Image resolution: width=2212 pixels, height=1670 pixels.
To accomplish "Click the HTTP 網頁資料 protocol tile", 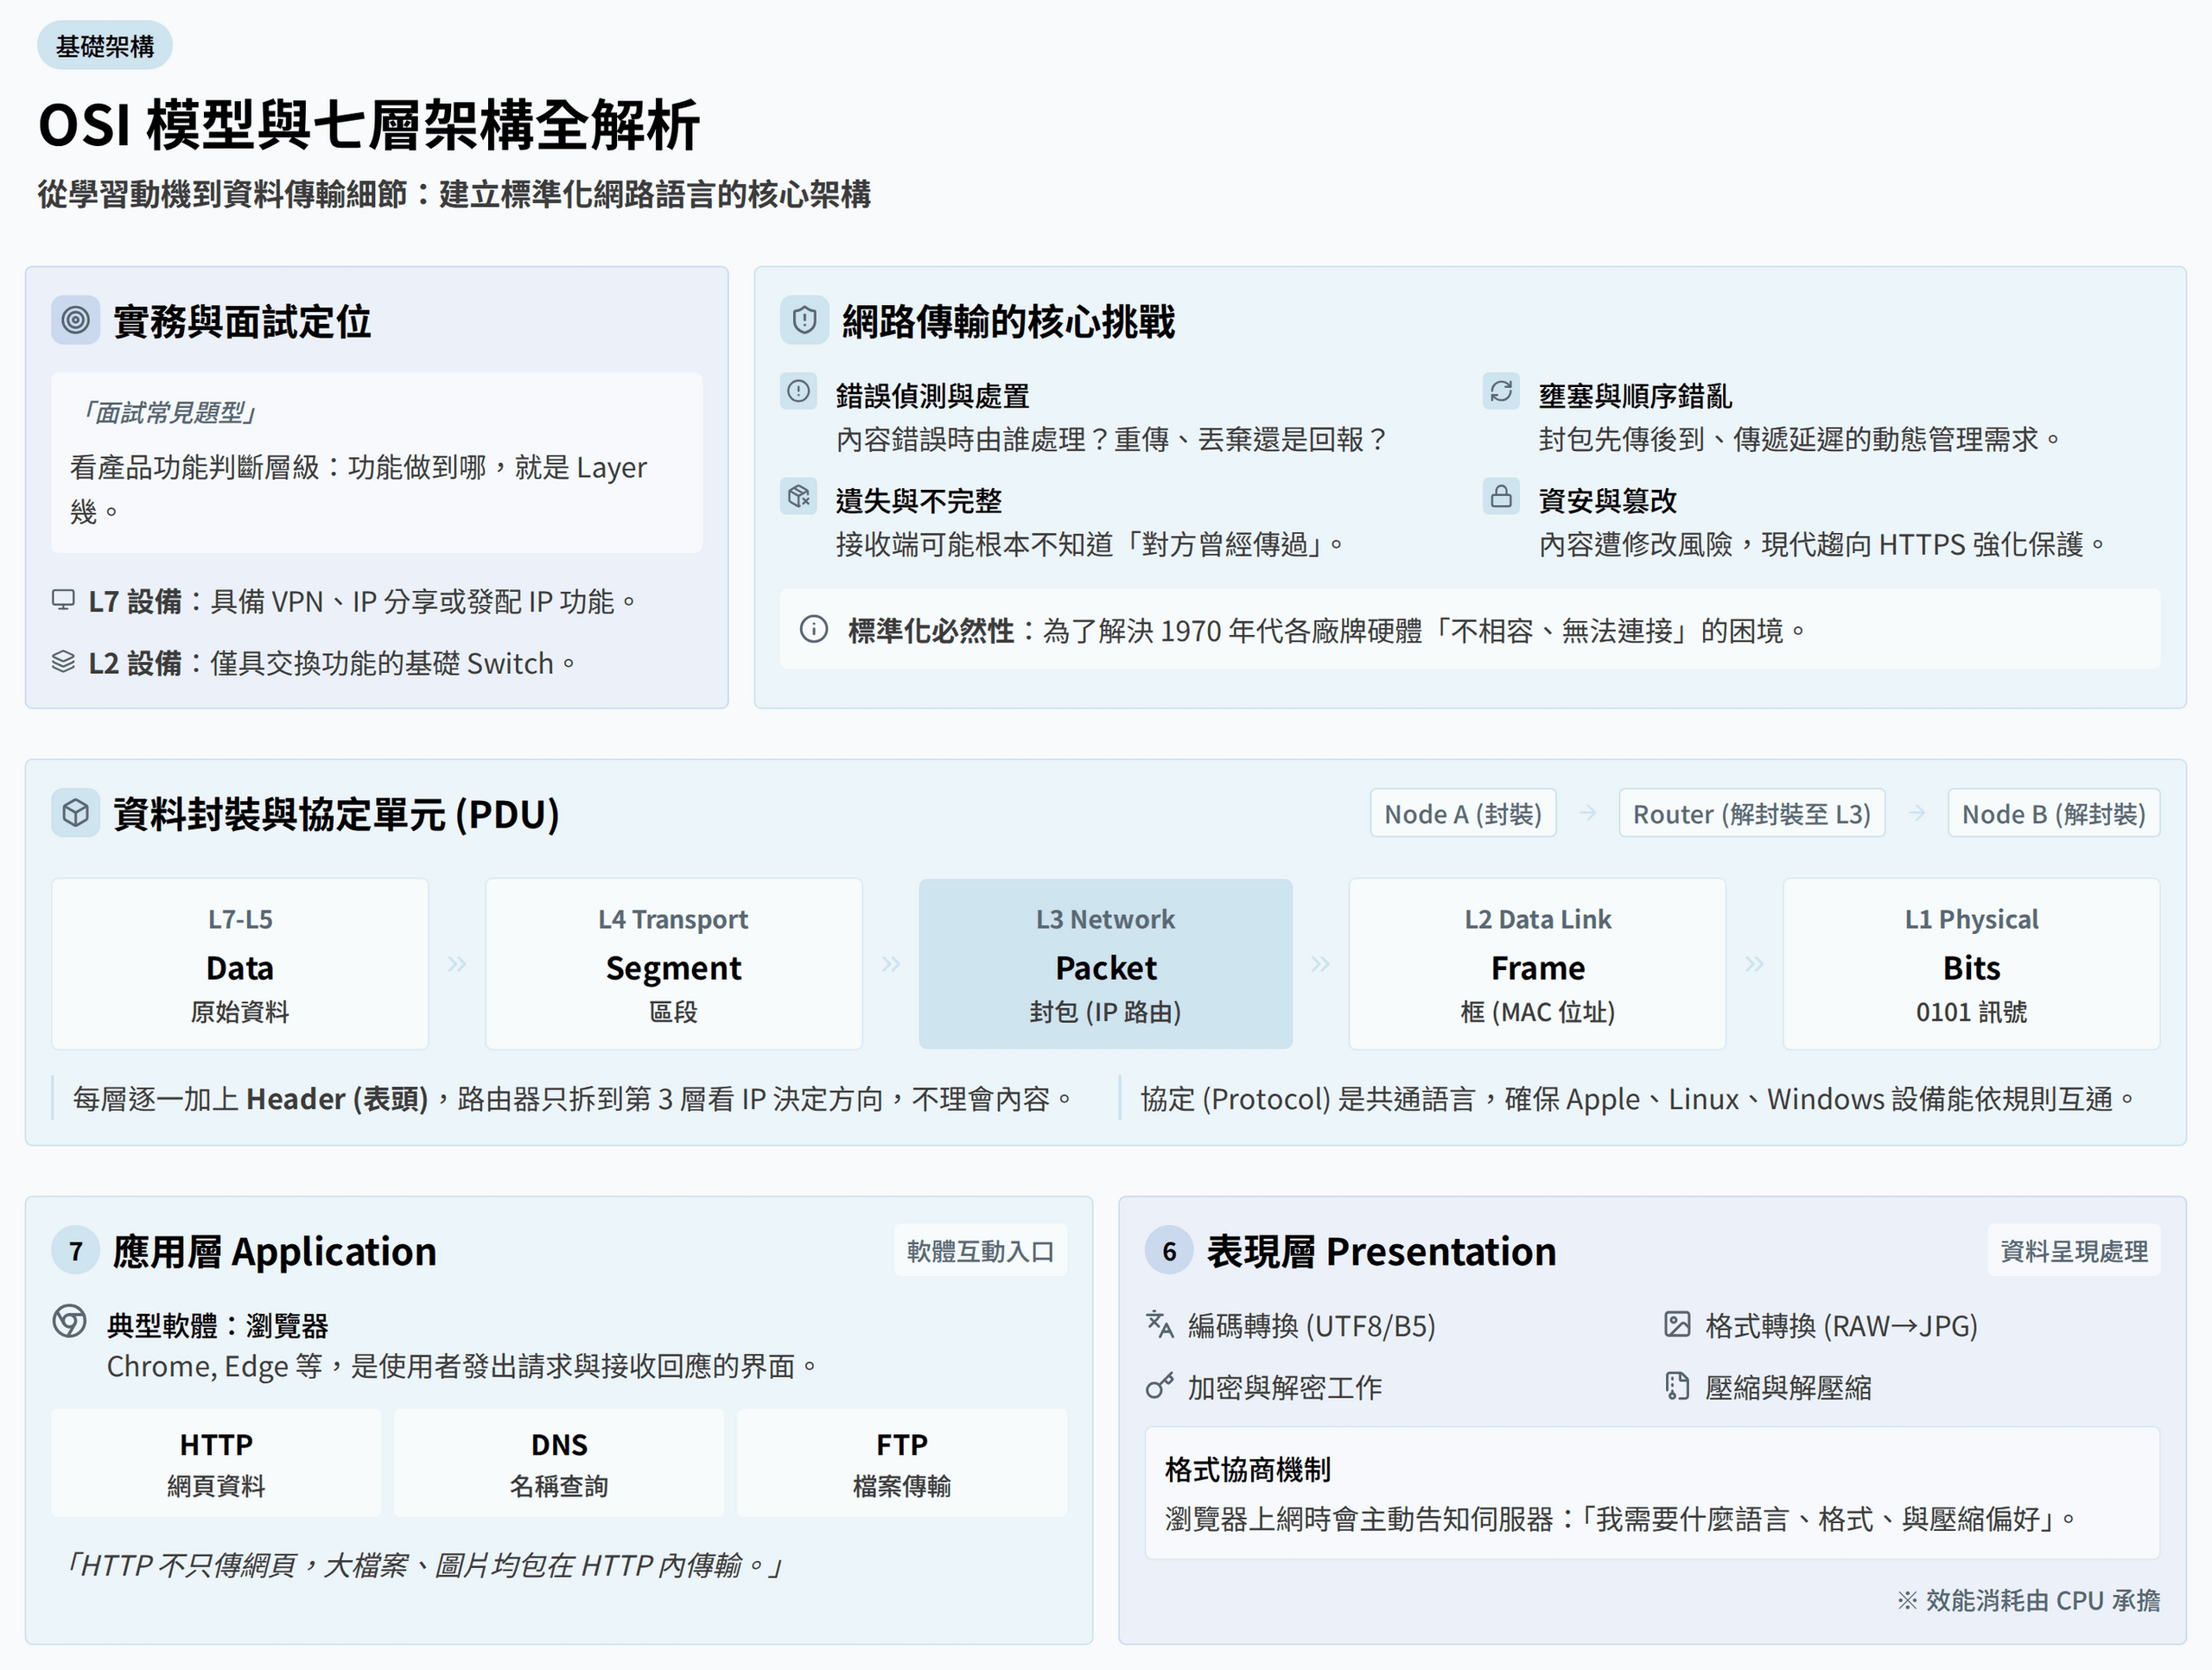I will 216,1464.
